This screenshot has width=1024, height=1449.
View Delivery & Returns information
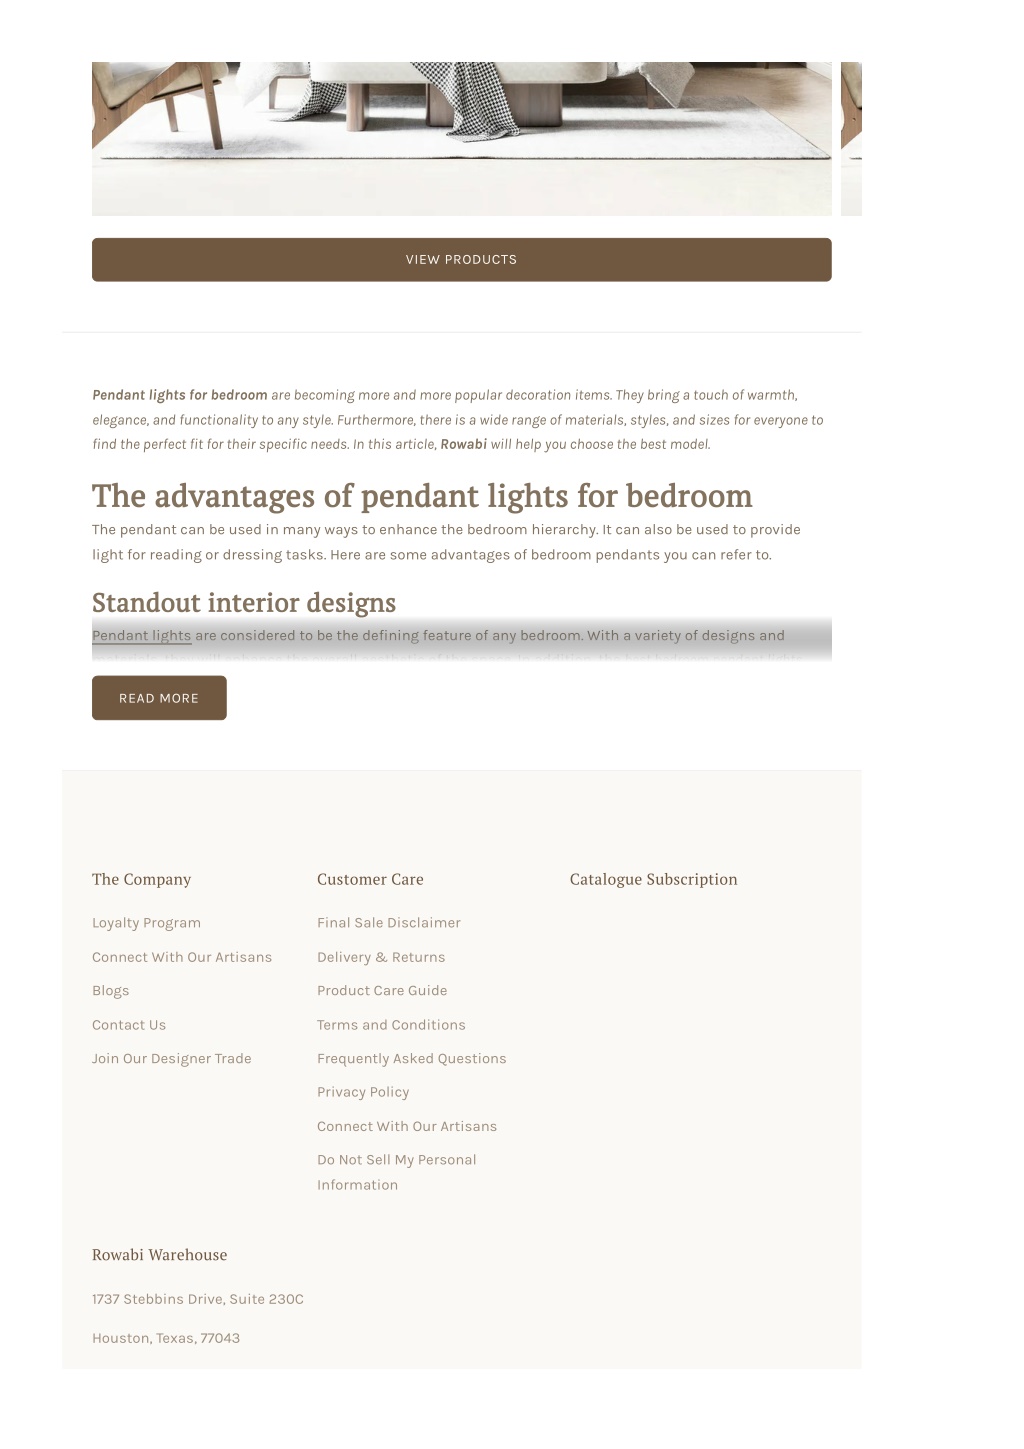pos(381,957)
